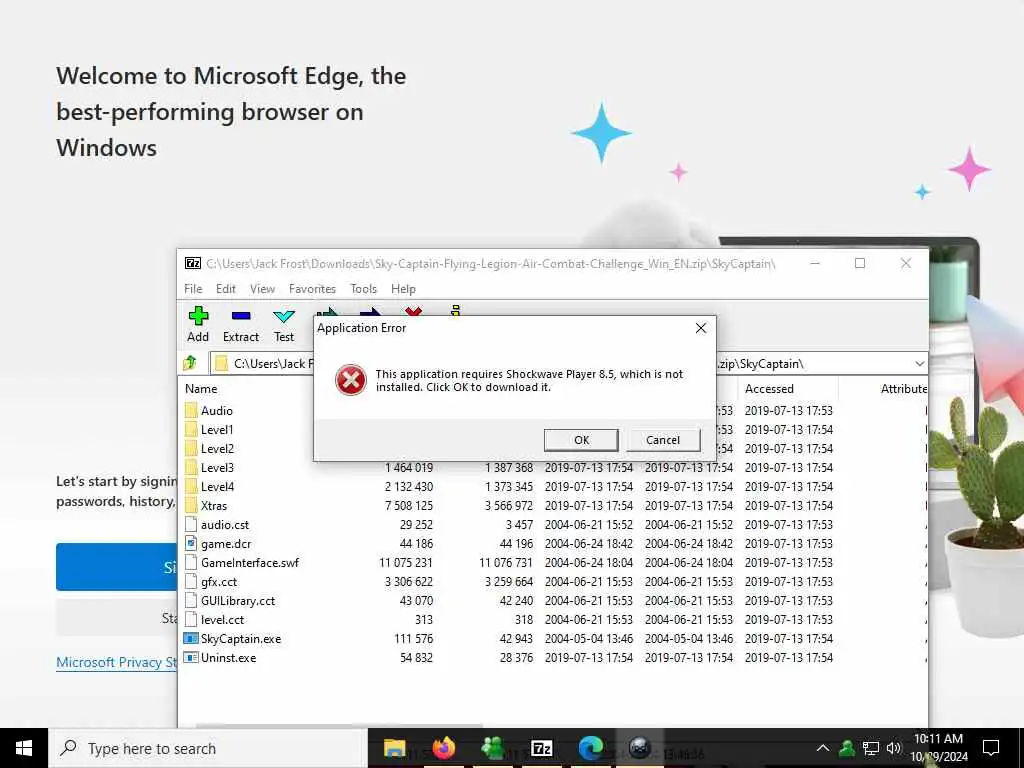The height and width of the screenshot is (768, 1024).
Task: Click the Test checkmark toolbar icon
Action: (x=283, y=317)
